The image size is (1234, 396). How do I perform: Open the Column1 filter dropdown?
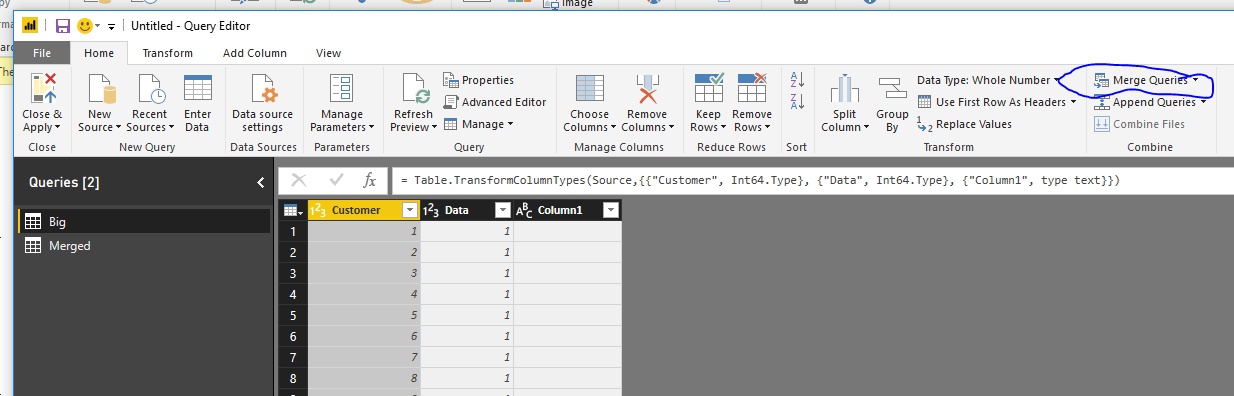pyautogui.click(x=610, y=210)
